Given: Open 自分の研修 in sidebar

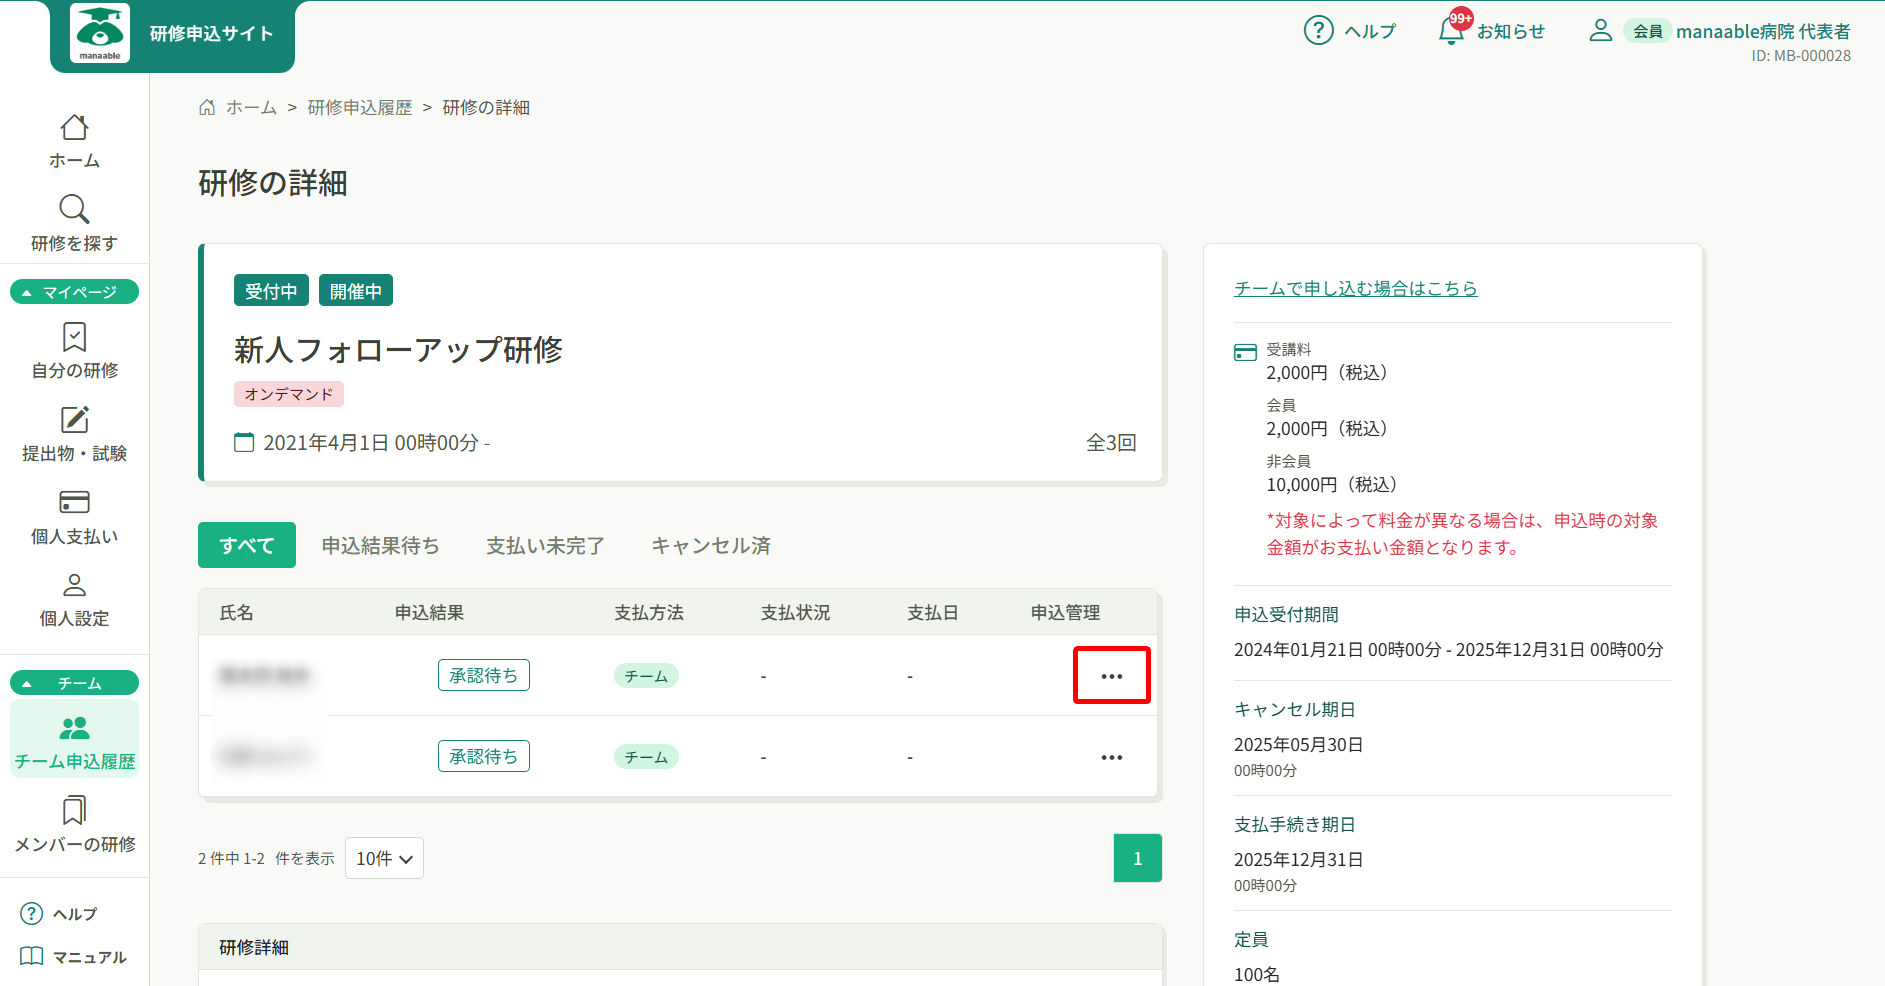Looking at the screenshot, I should click(74, 350).
